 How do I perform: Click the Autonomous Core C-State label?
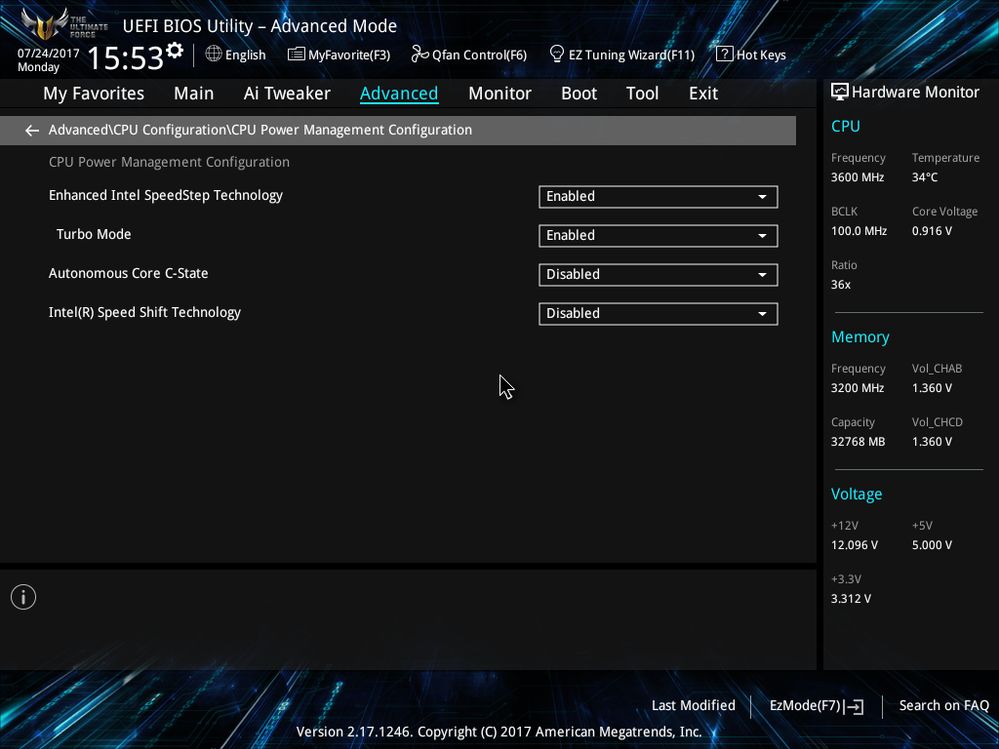click(128, 273)
